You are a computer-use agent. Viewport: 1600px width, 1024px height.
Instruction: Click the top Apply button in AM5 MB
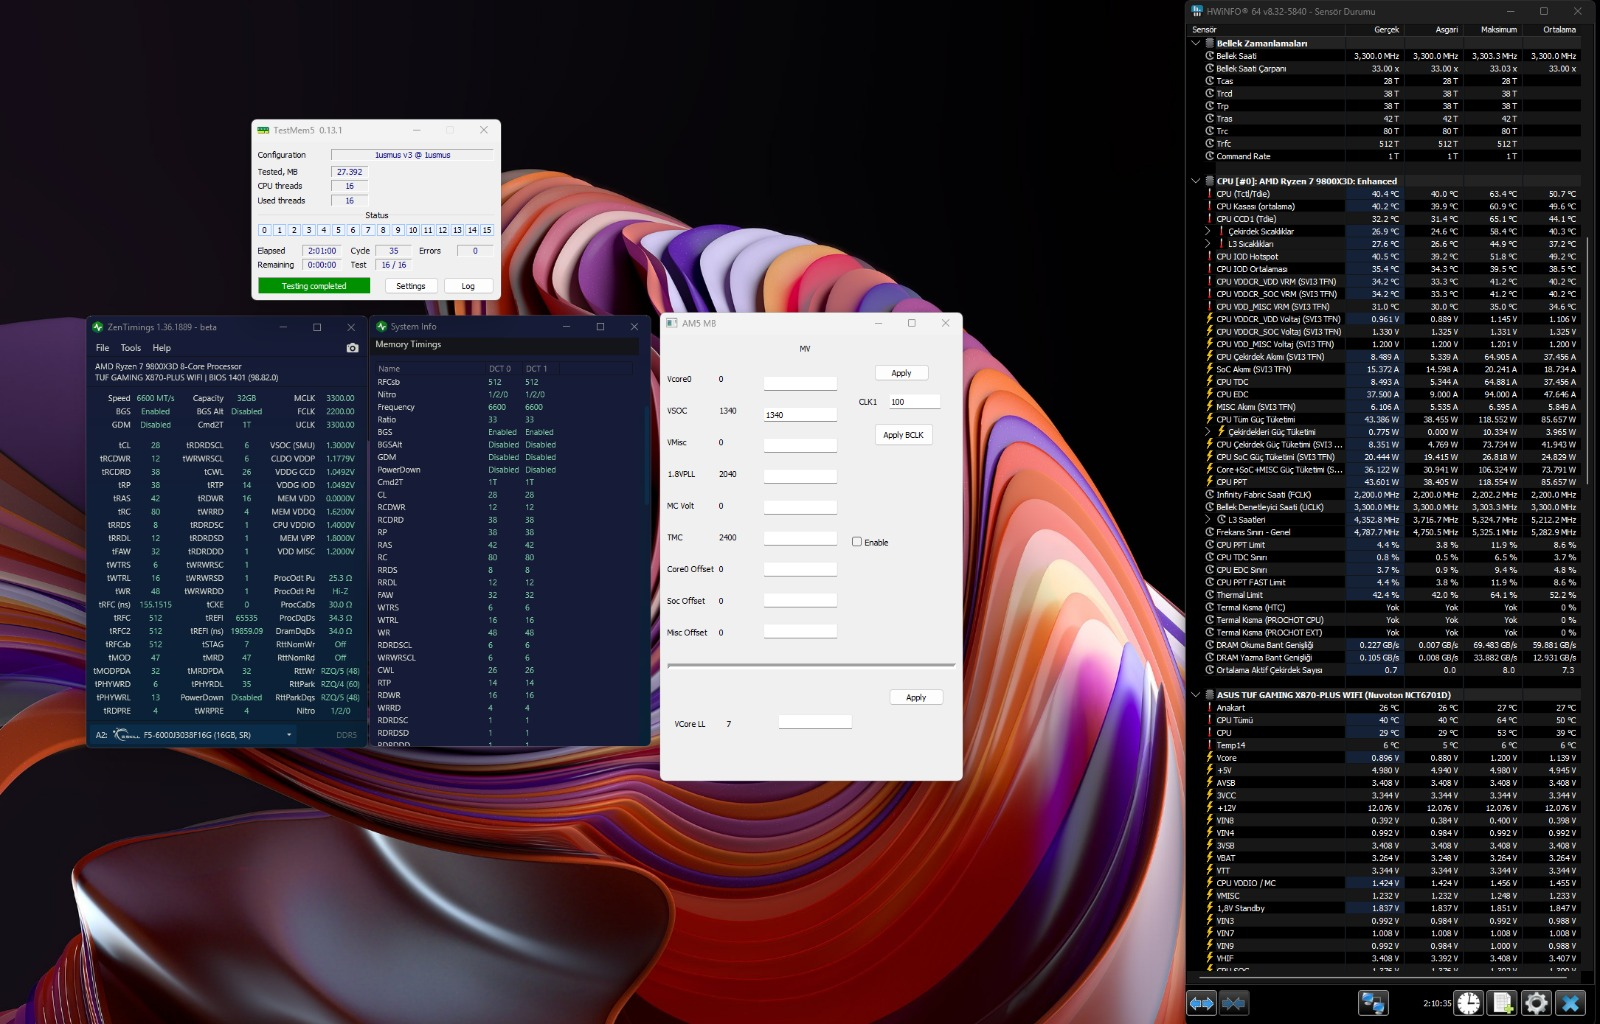[901, 373]
